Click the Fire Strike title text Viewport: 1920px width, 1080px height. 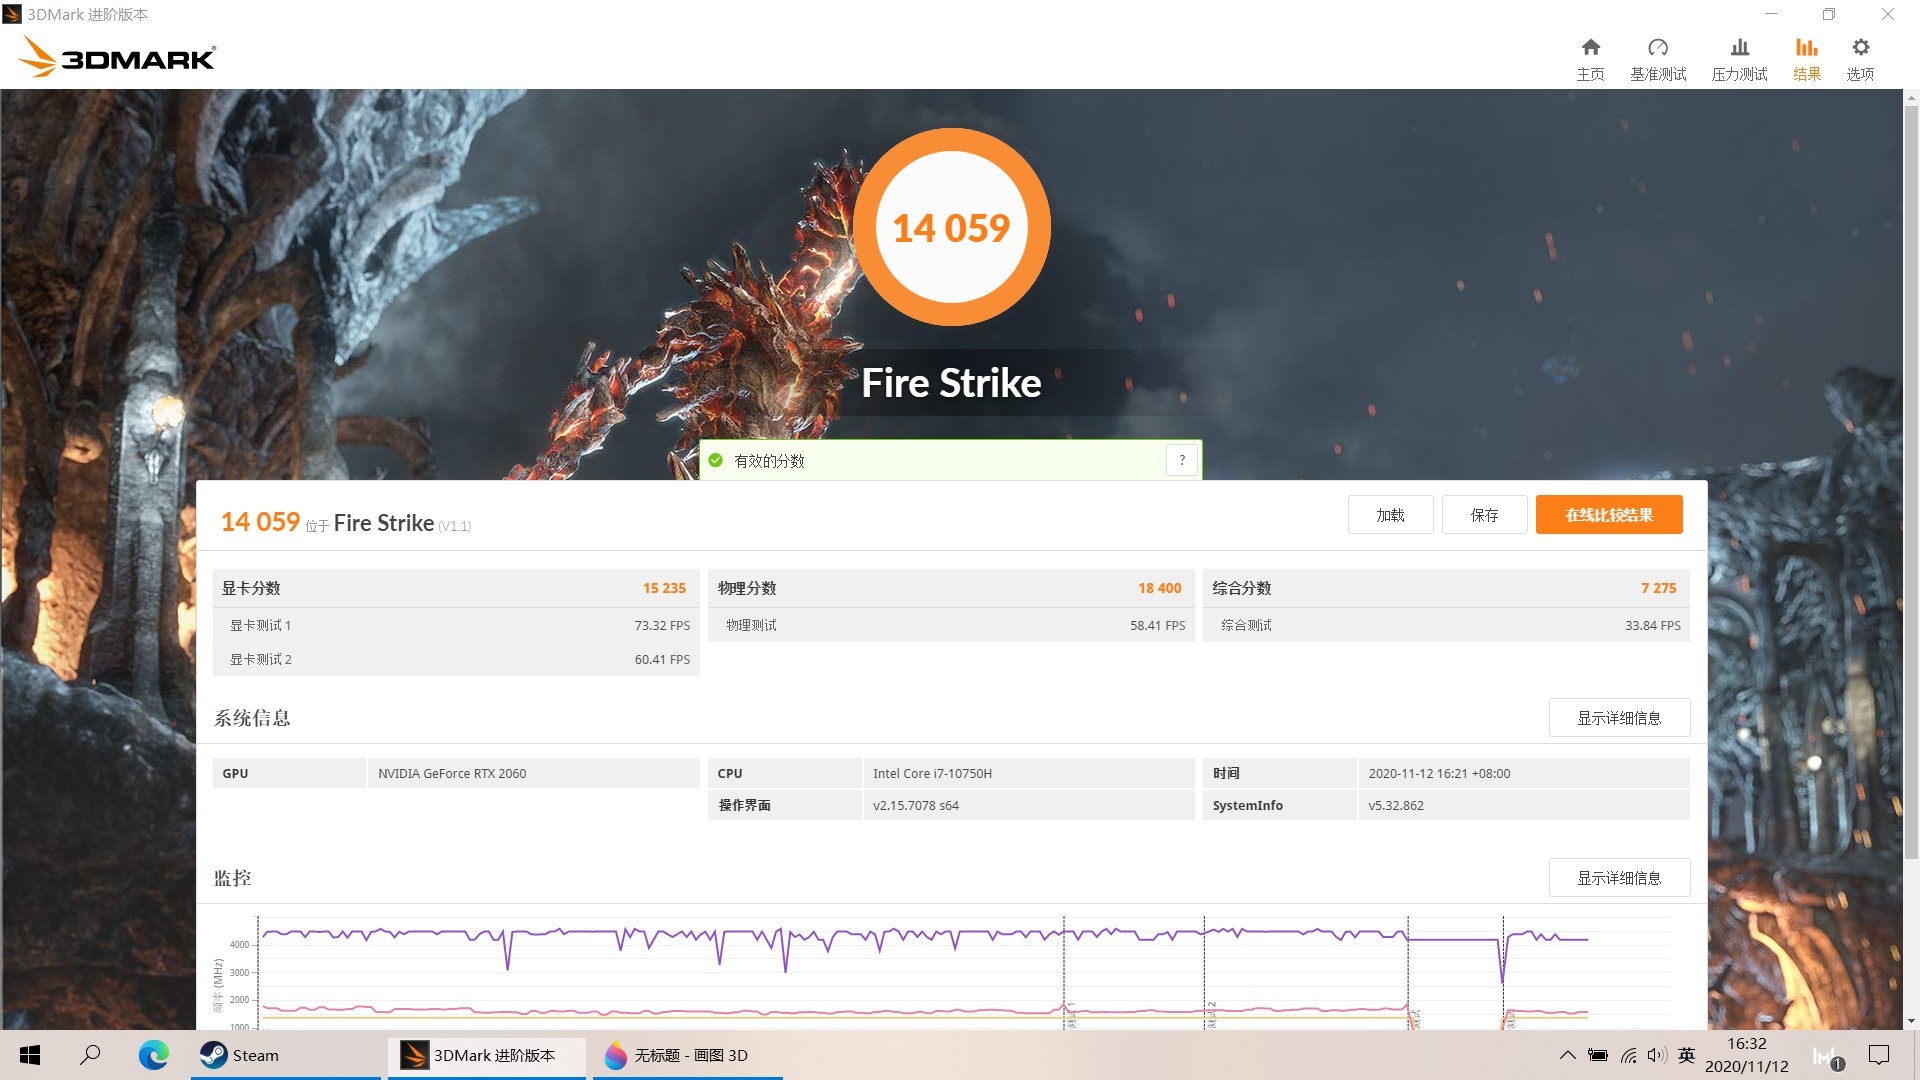tap(951, 383)
